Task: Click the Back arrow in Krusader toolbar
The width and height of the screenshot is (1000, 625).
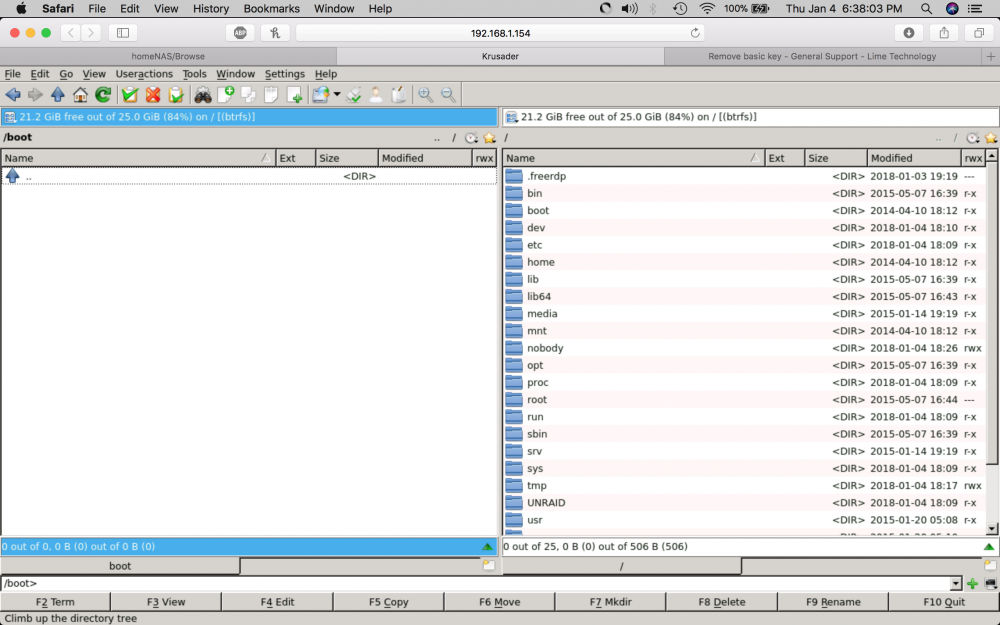Action: point(13,95)
